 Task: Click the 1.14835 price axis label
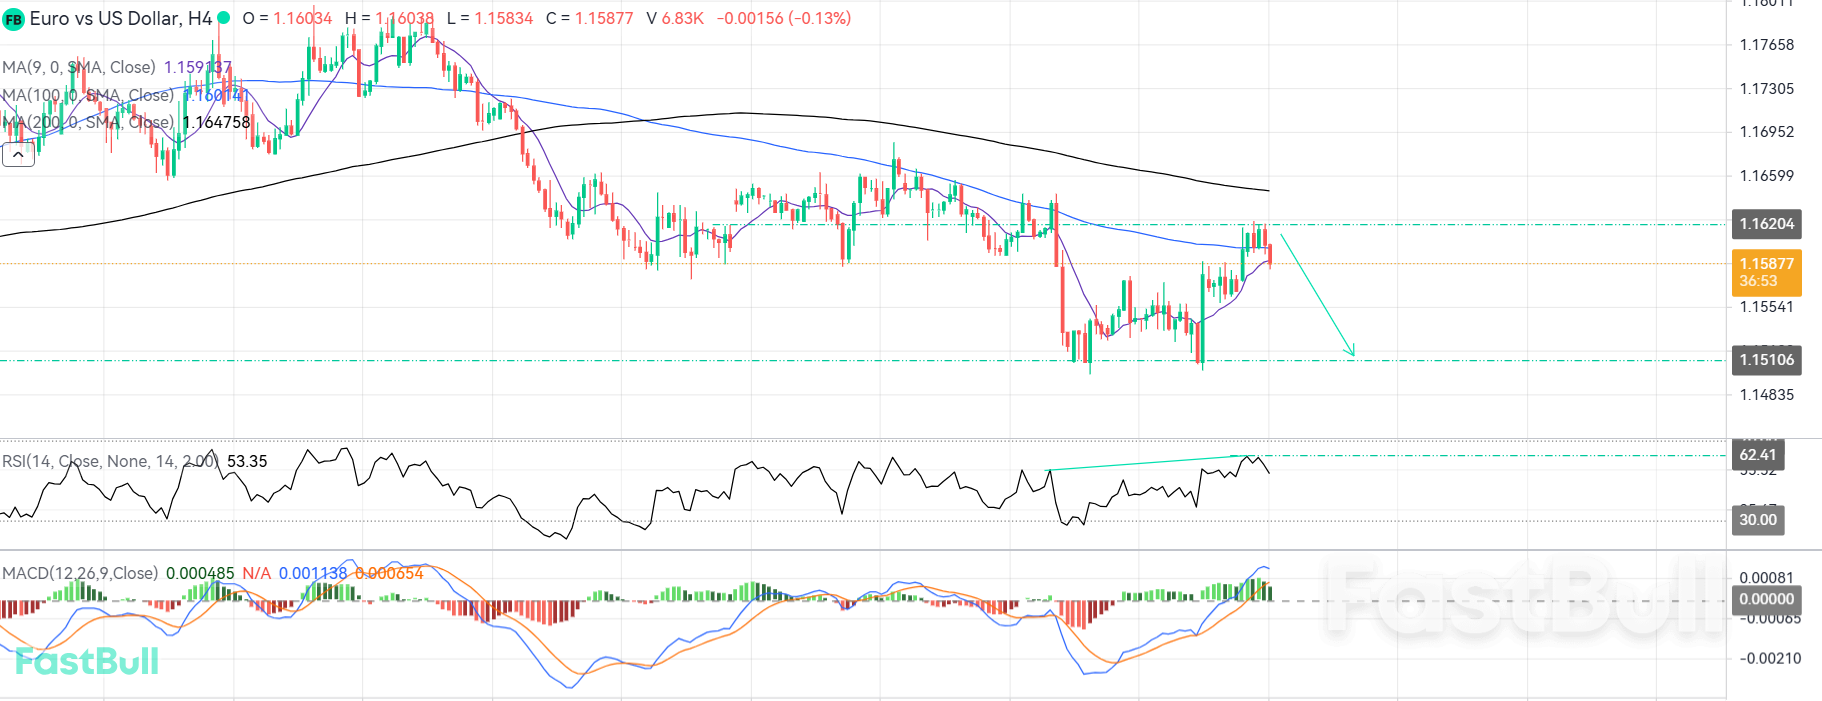click(x=1767, y=395)
